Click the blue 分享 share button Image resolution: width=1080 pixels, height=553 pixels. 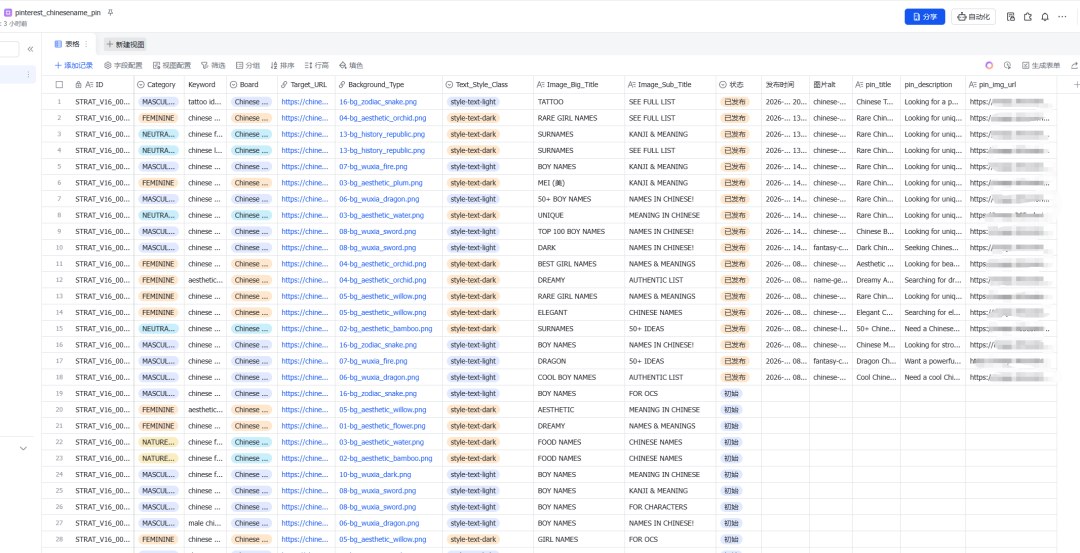click(x=924, y=17)
